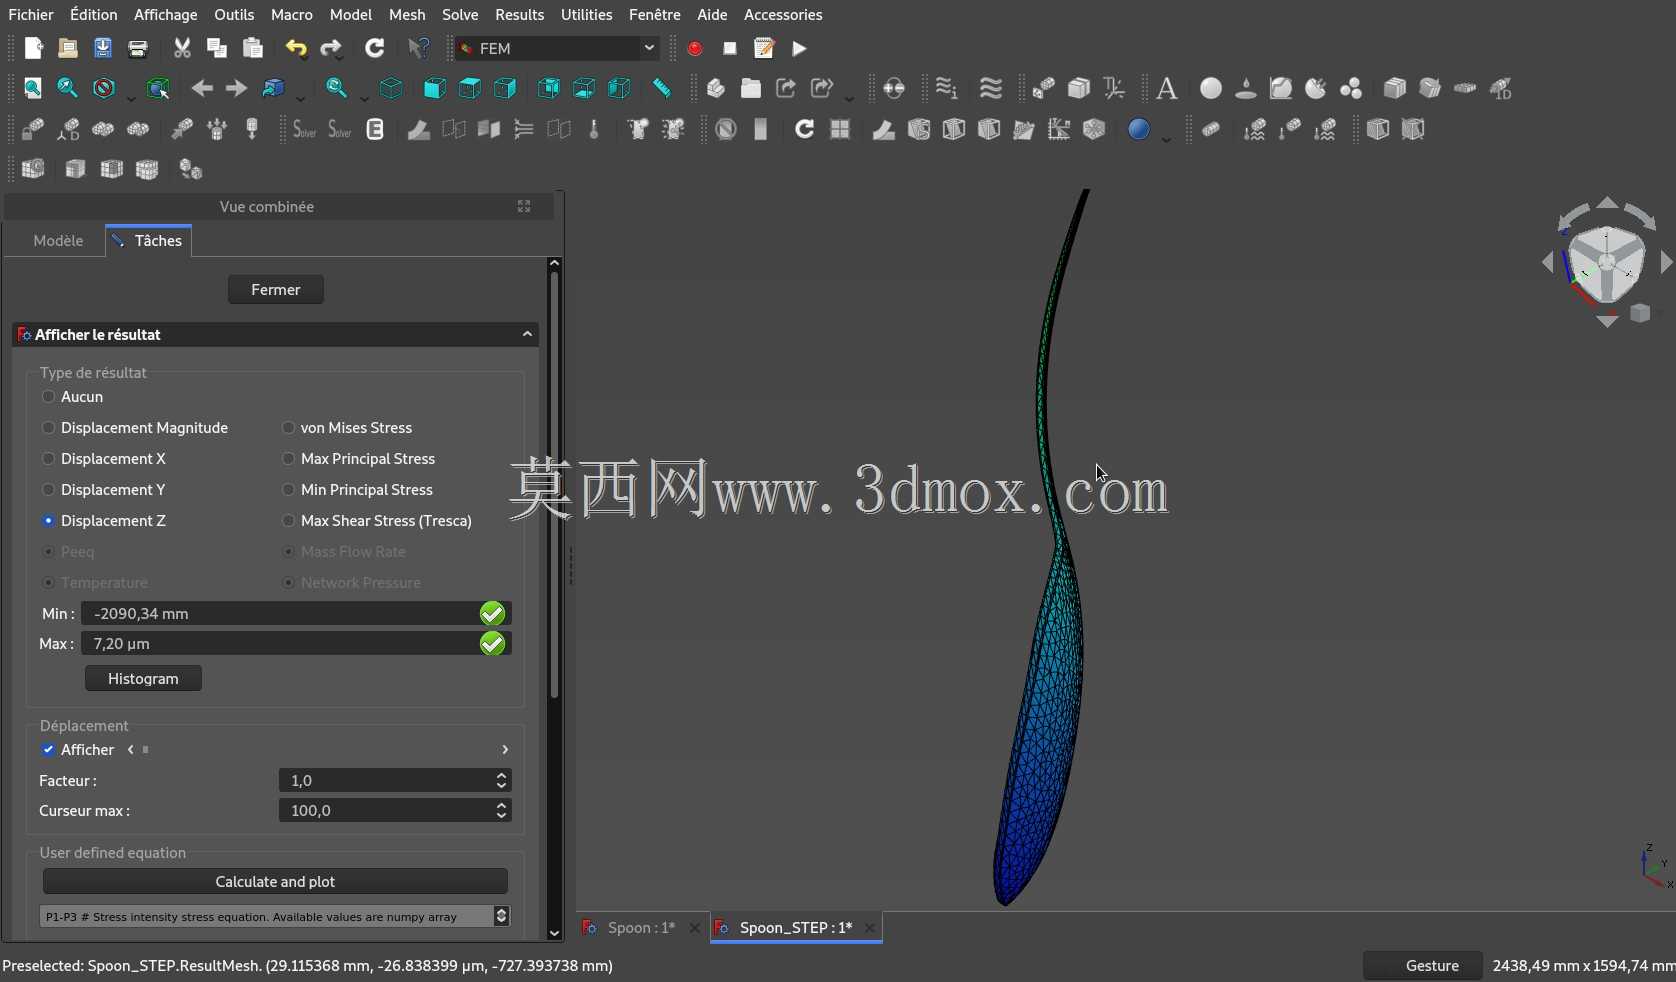Image resolution: width=1676 pixels, height=982 pixels.
Task: Click the Max value field
Action: [x=296, y=644]
